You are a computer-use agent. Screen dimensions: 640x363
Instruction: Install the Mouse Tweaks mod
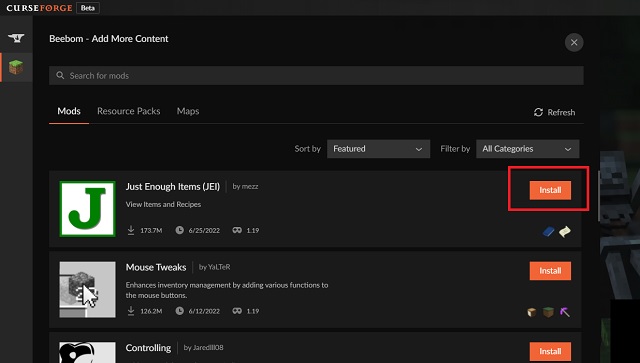click(550, 271)
